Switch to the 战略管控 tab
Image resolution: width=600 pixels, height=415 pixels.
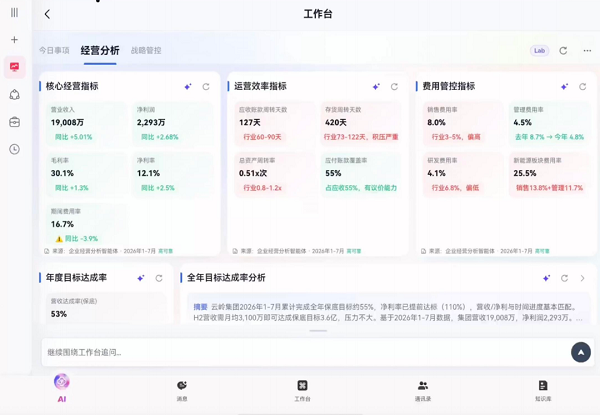click(146, 50)
